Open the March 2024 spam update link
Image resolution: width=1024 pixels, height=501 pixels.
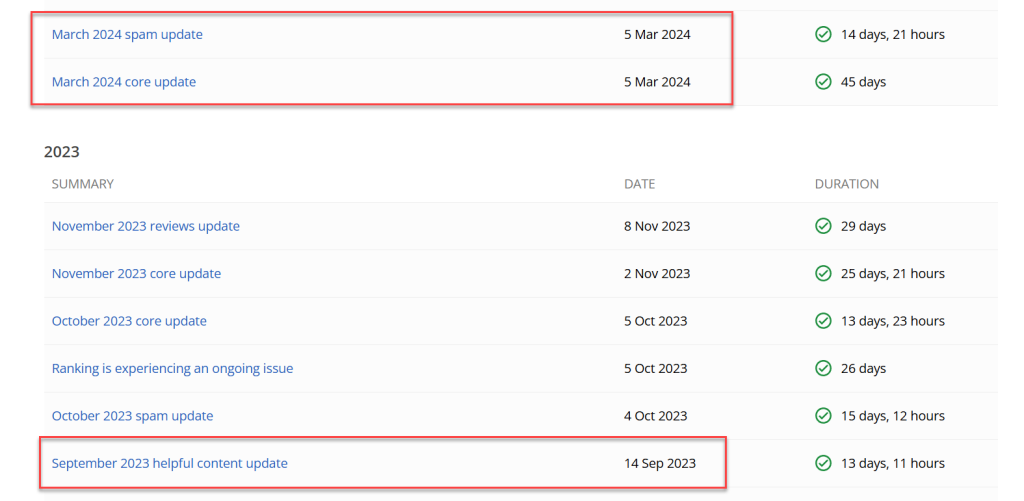click(x=127, y=35)
